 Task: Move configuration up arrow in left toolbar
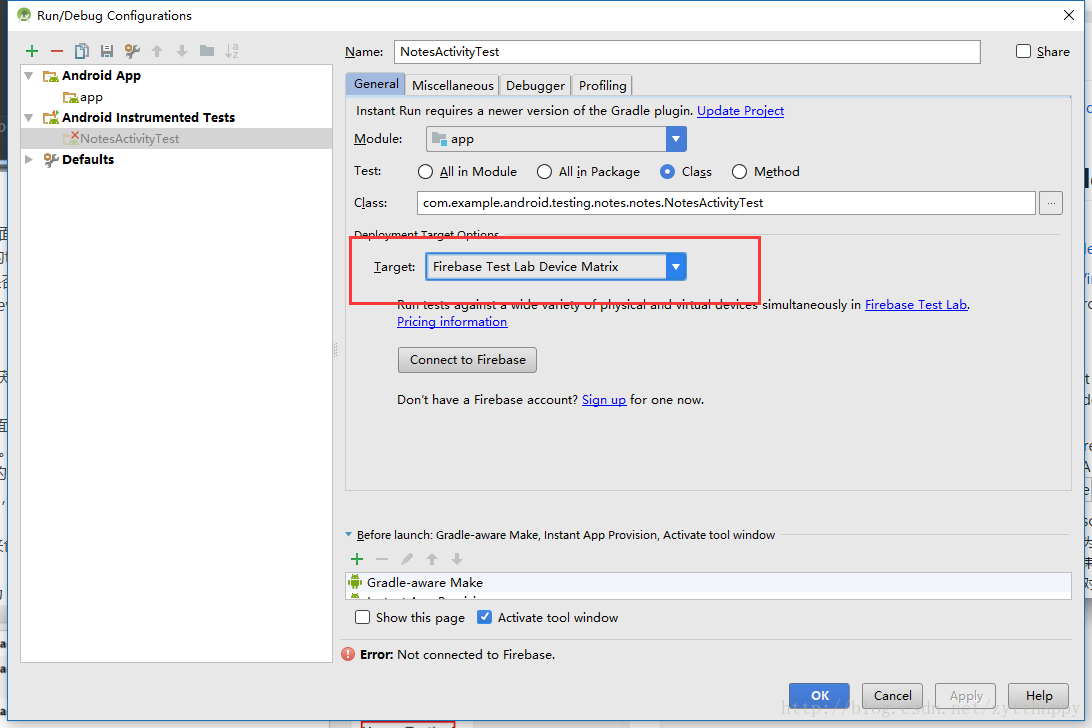tap(157, 51)
